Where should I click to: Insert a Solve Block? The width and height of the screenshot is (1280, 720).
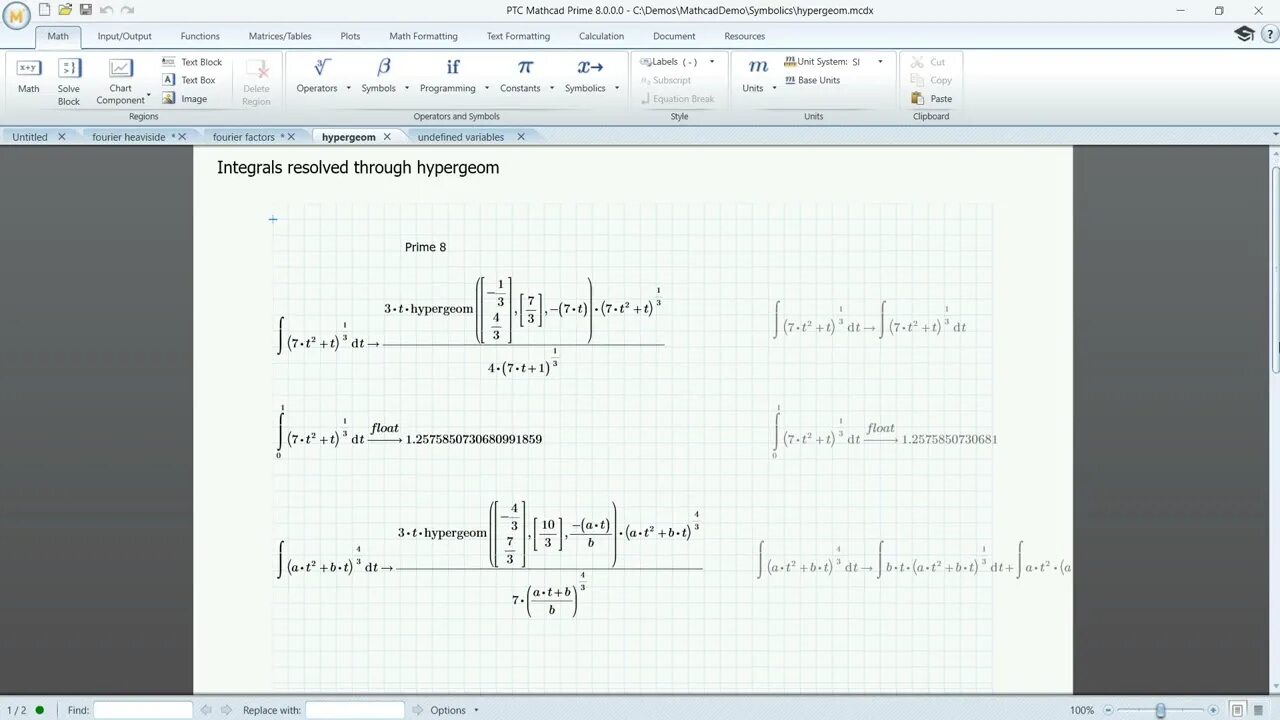[x=68, y=75]
